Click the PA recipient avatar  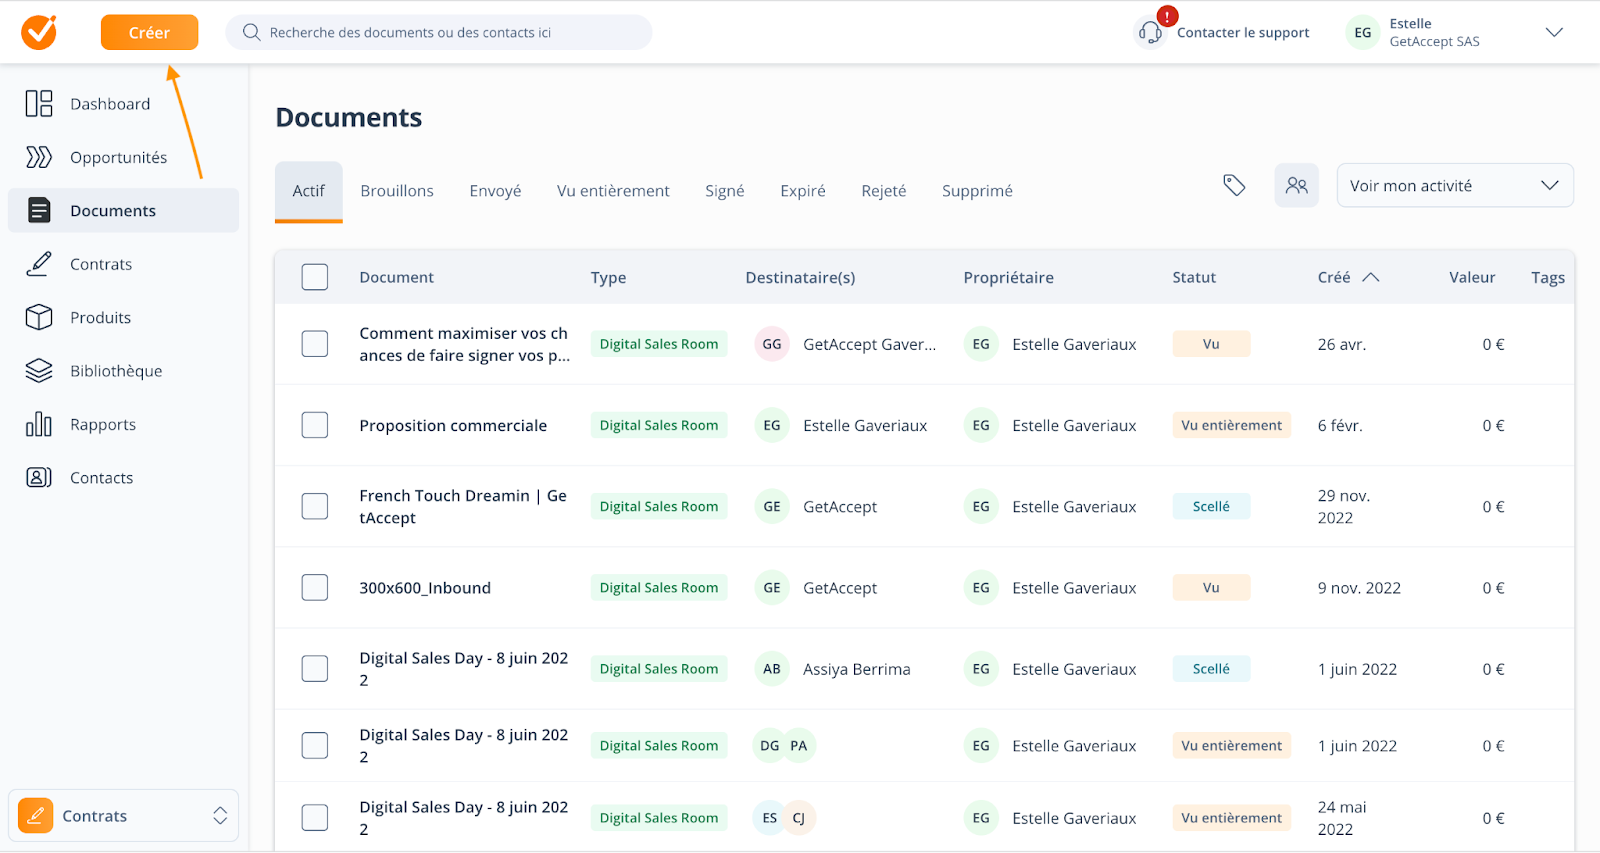(799, 746)
